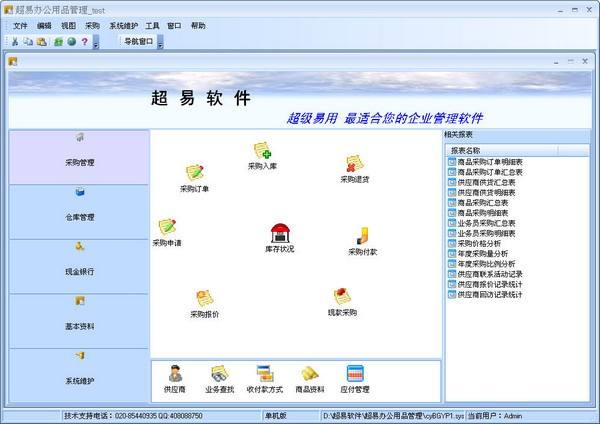Viewport: 600px width, 424px height.
Task: Click the 导航窗口 toolbar button
Action: click(x=138, y=41)
